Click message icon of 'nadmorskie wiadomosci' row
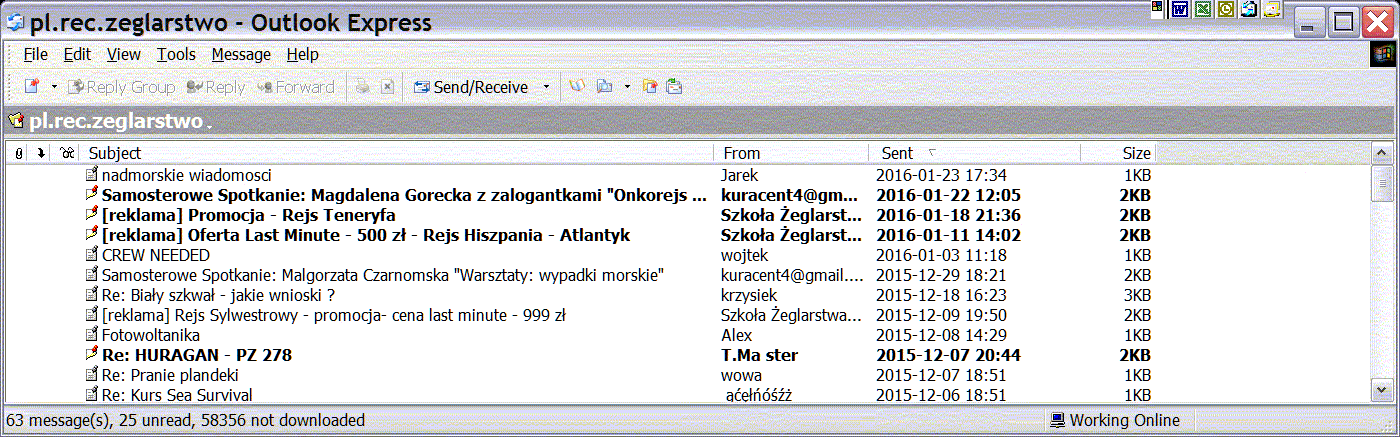 (92, 175)
